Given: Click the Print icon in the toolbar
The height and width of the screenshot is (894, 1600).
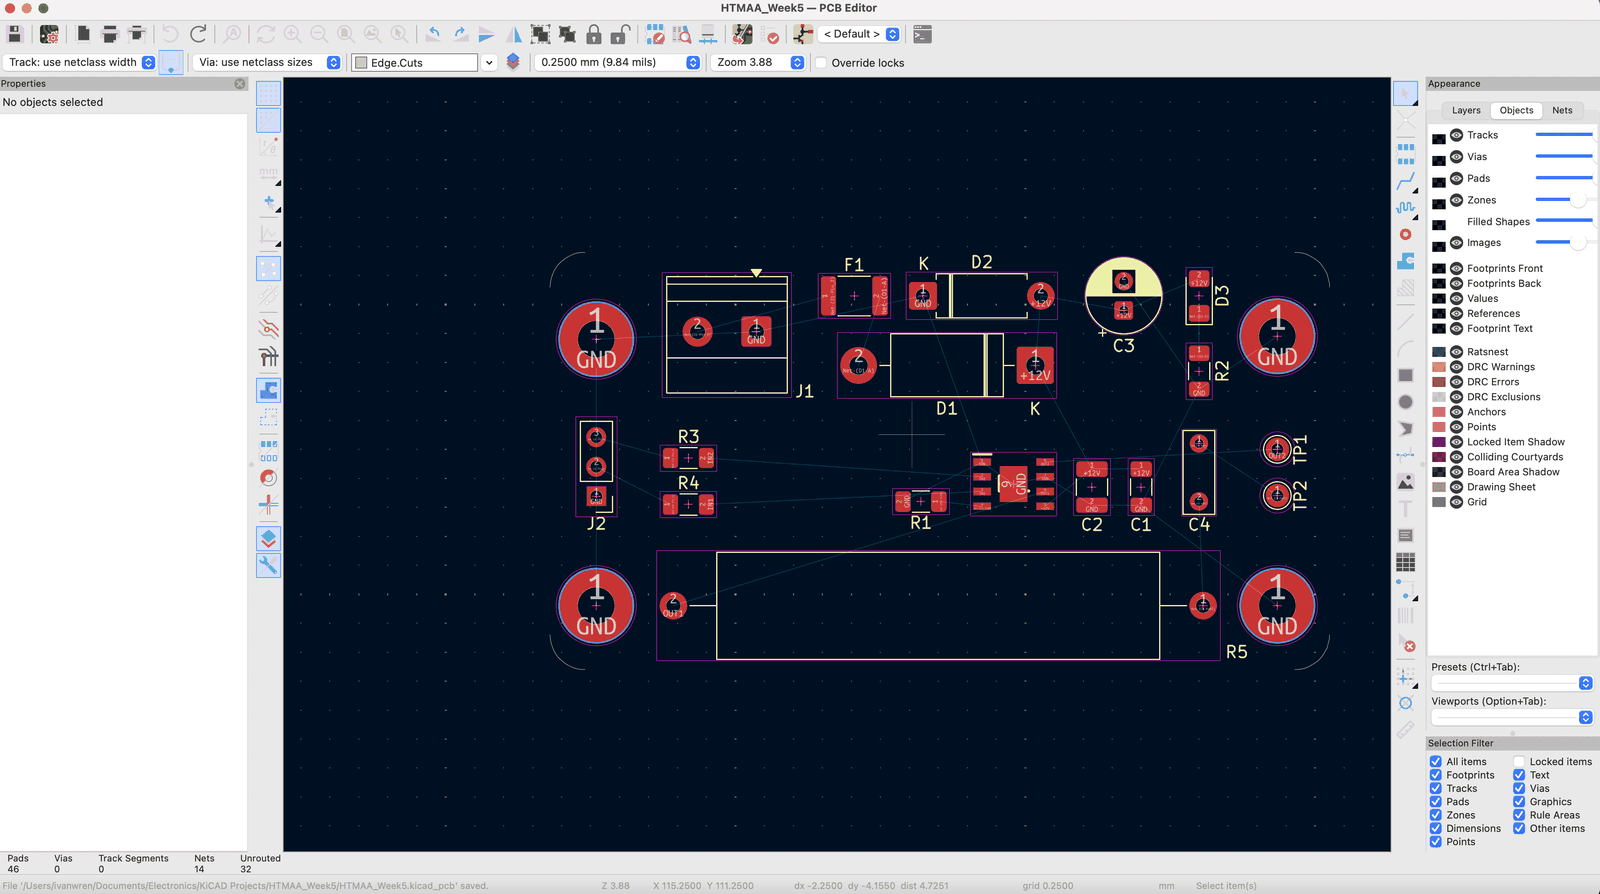Looking at the screenshot, I should (x=110, y=34).
